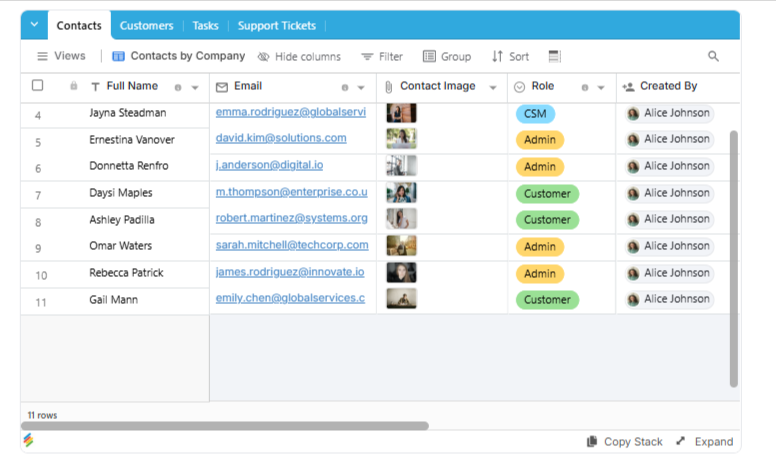Click the horizontal scrollbar
The image size is (776, 461).
coord(225,426)
